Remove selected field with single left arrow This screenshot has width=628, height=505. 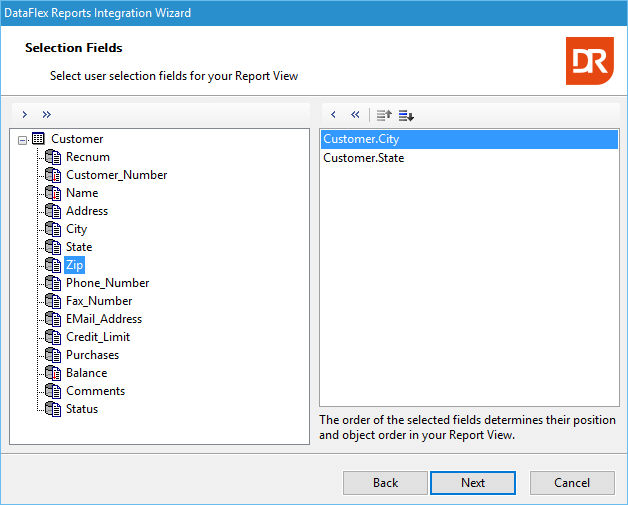click(333, 115)
